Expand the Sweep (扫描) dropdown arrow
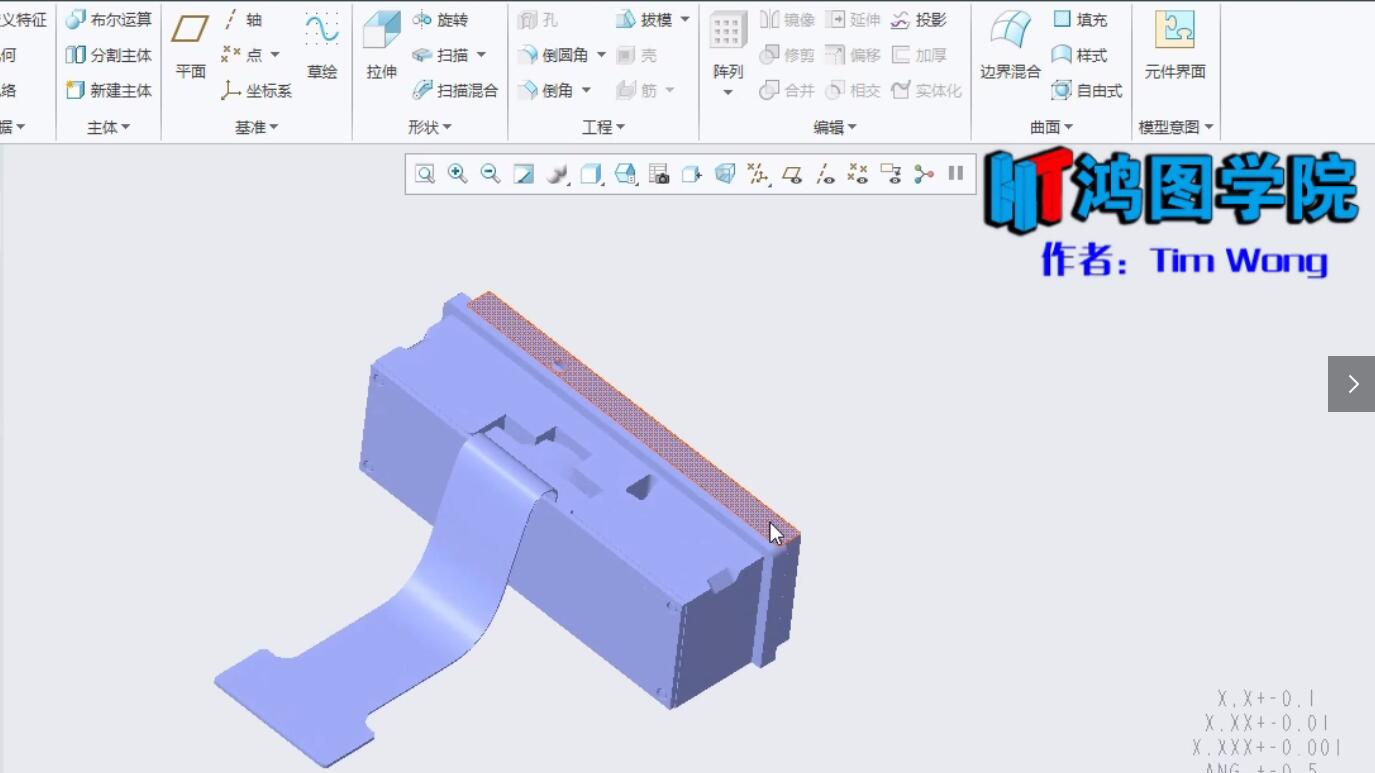 point(481,55)
